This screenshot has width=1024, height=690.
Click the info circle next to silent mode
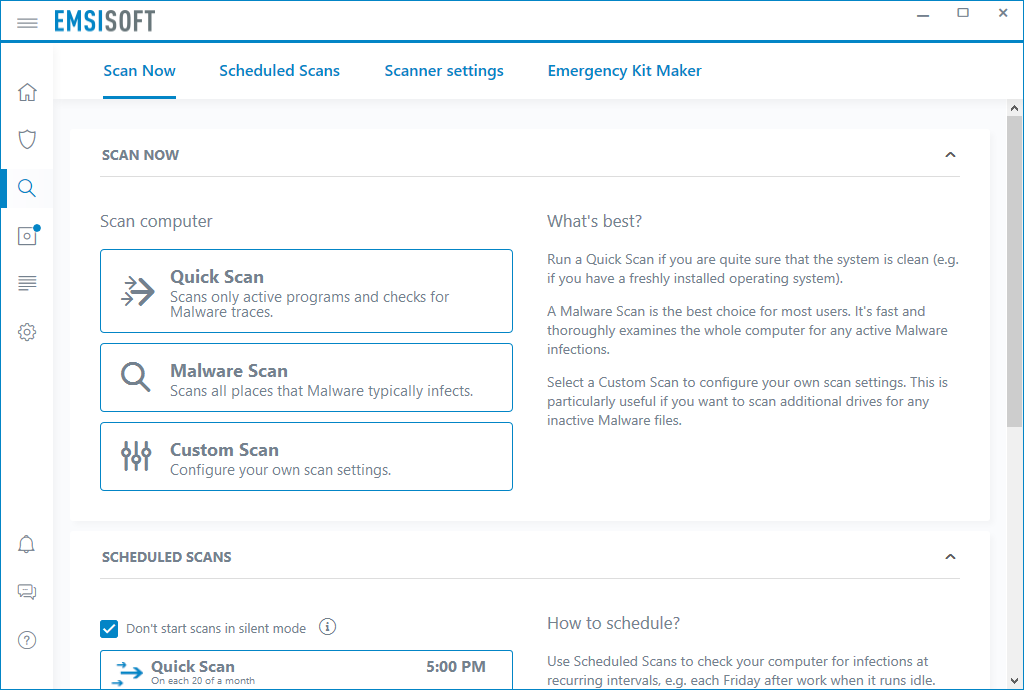click(x=327, y=627)
